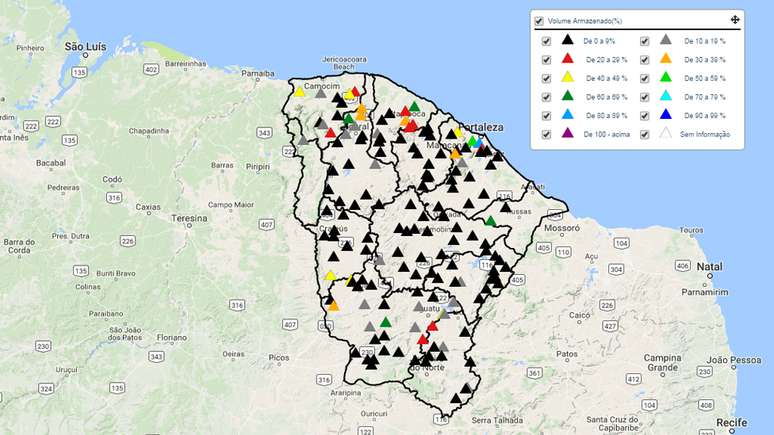Click the lone dark green marker in southwest Ceará
774x435 pixels.
385,321
